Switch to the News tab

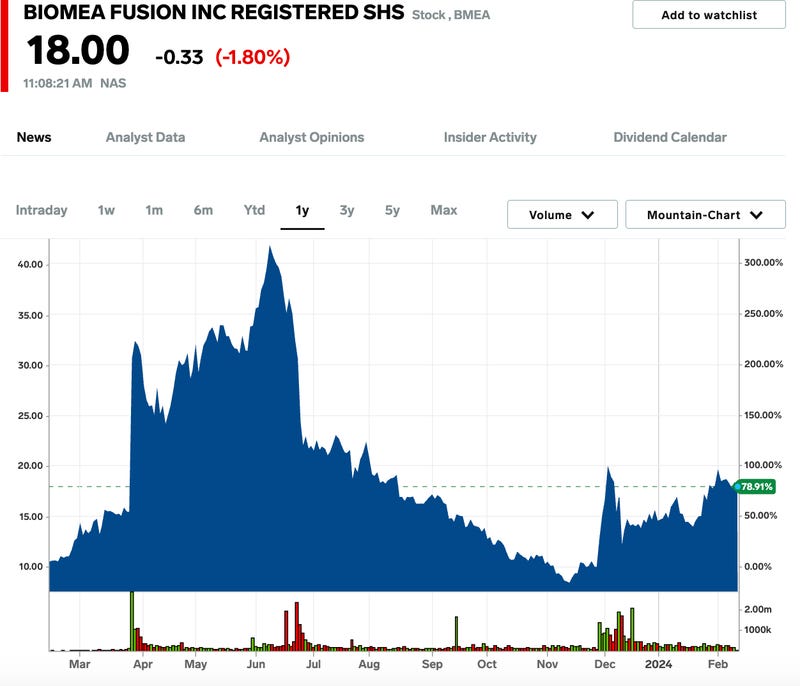tap(34, 137)
